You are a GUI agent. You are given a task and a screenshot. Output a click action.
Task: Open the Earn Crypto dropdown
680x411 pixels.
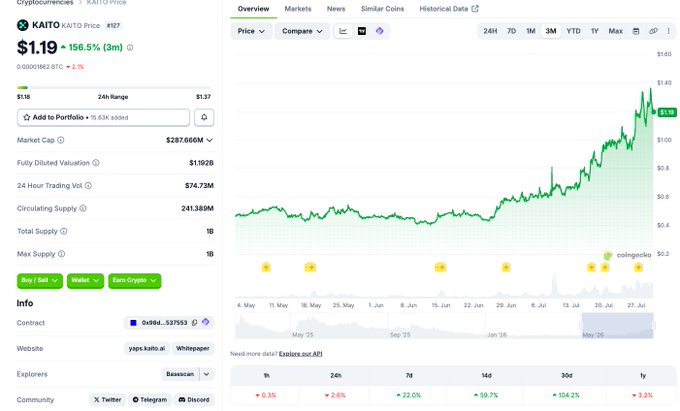[134, 281]
